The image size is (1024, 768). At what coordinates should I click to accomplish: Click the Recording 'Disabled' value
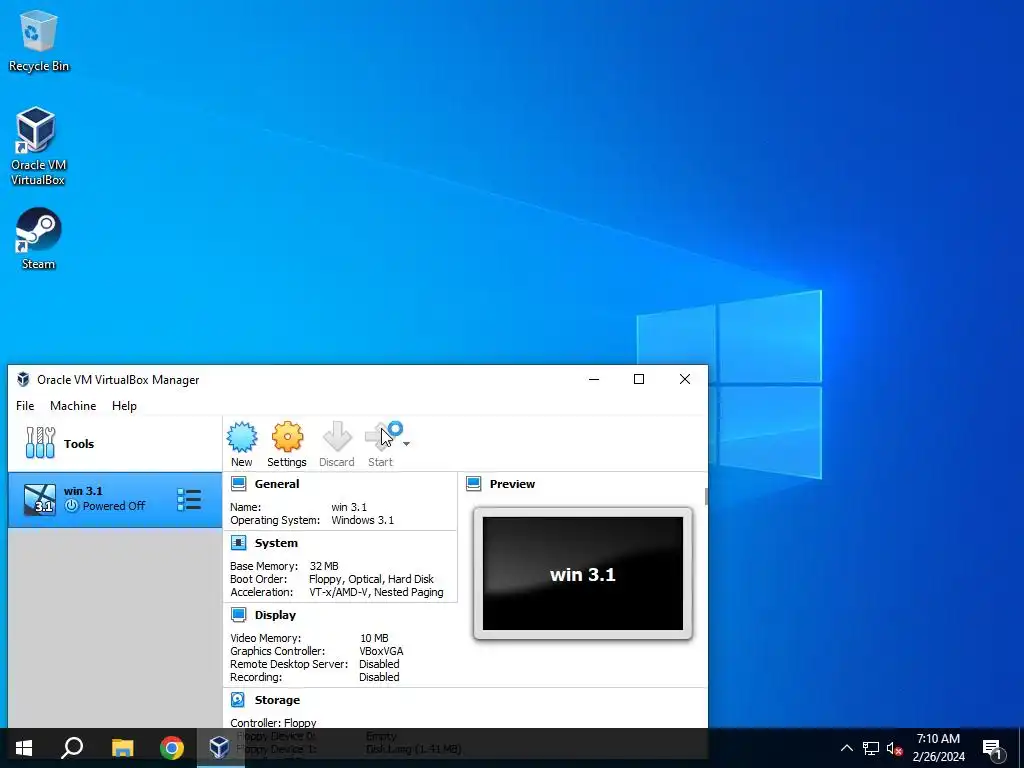pyautogui.click(x=379, y=677)
